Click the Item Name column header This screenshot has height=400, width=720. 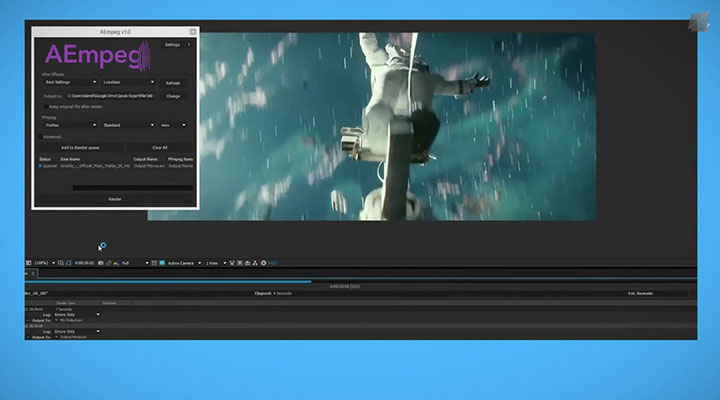[x=70, y=159]
